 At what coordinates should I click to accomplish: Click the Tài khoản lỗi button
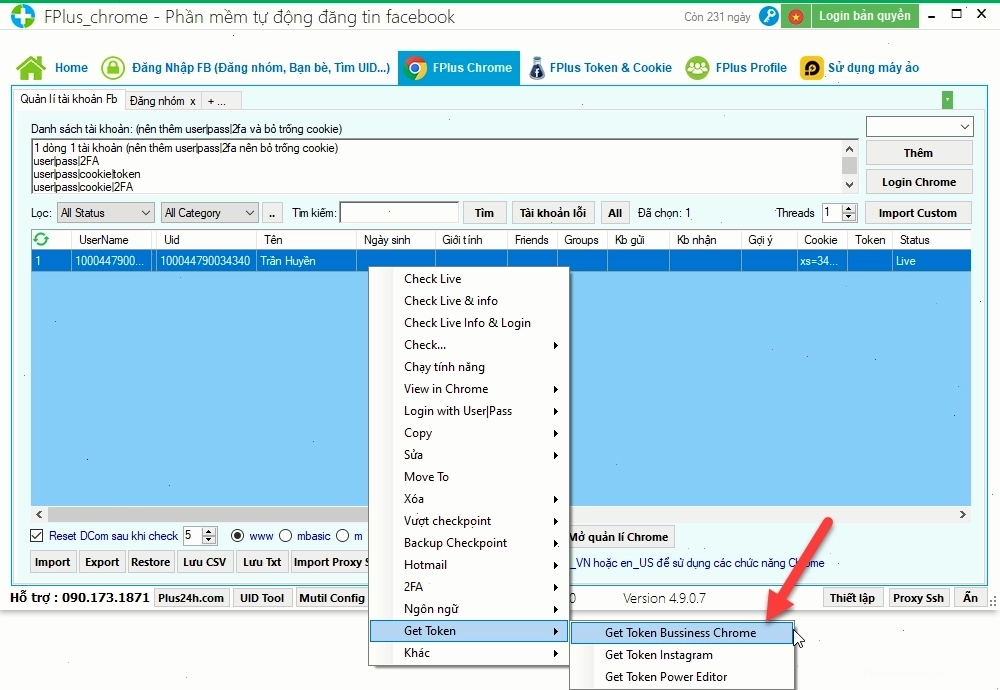click(x=553, y=213)
